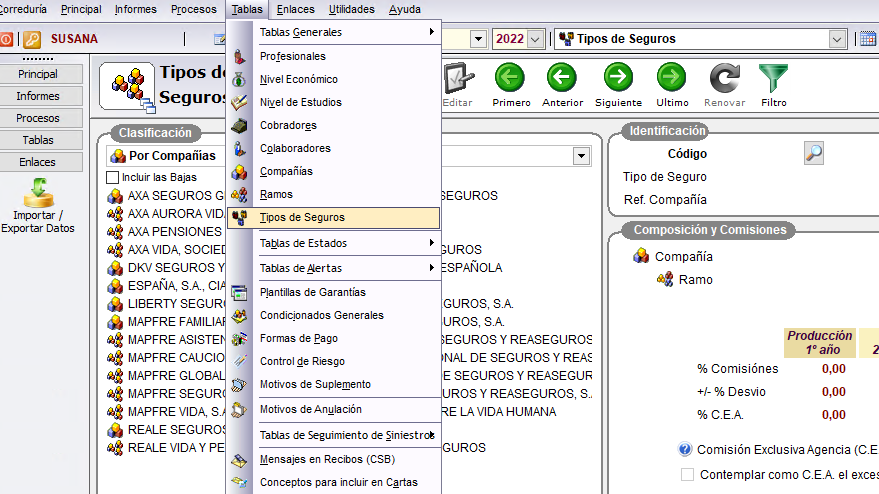Click the Formas de Pago menu icon
The width and height of the screenshot is (879, 494).
pos(239,339)
